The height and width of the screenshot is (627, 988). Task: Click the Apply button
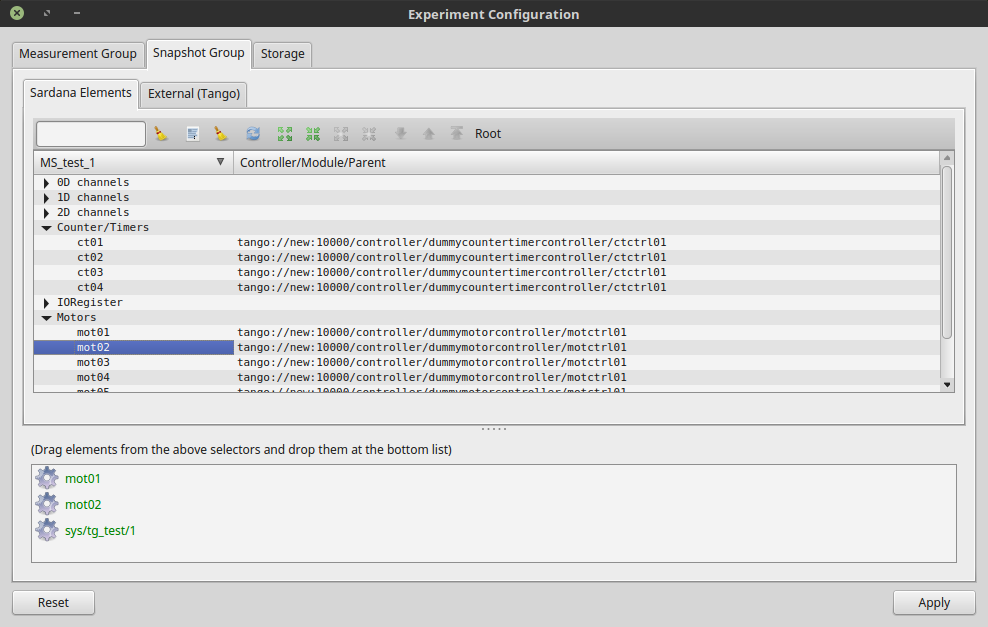pos(934,602)
